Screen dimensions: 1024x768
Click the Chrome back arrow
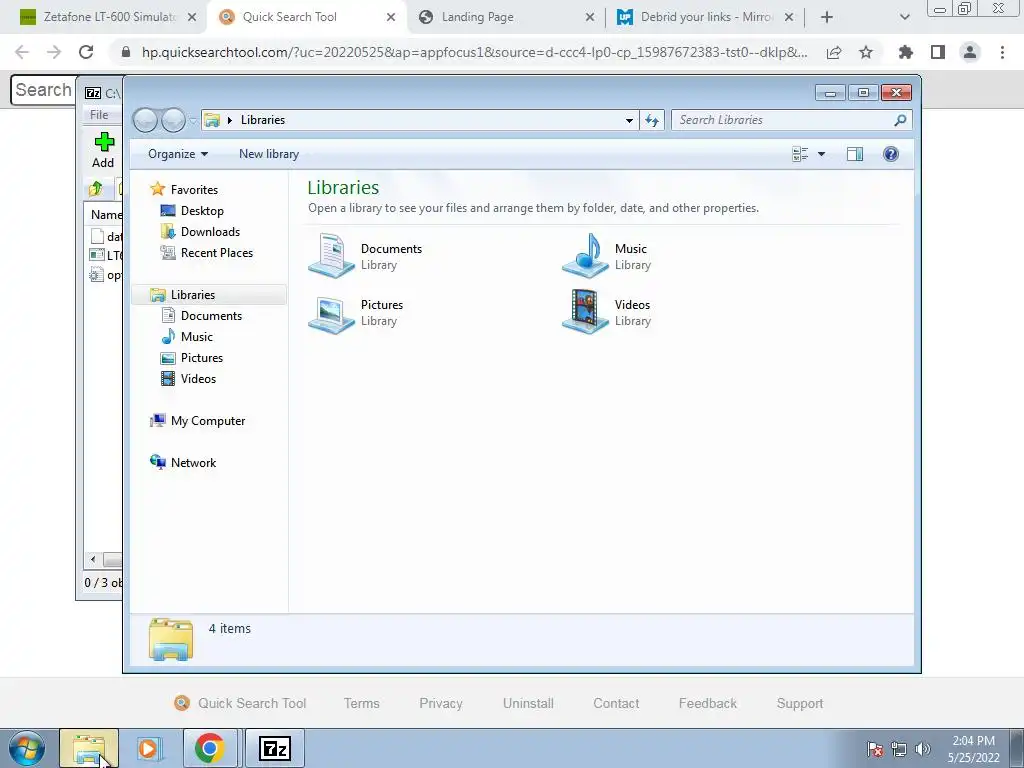pyautogui.click(x=22, y=52)
